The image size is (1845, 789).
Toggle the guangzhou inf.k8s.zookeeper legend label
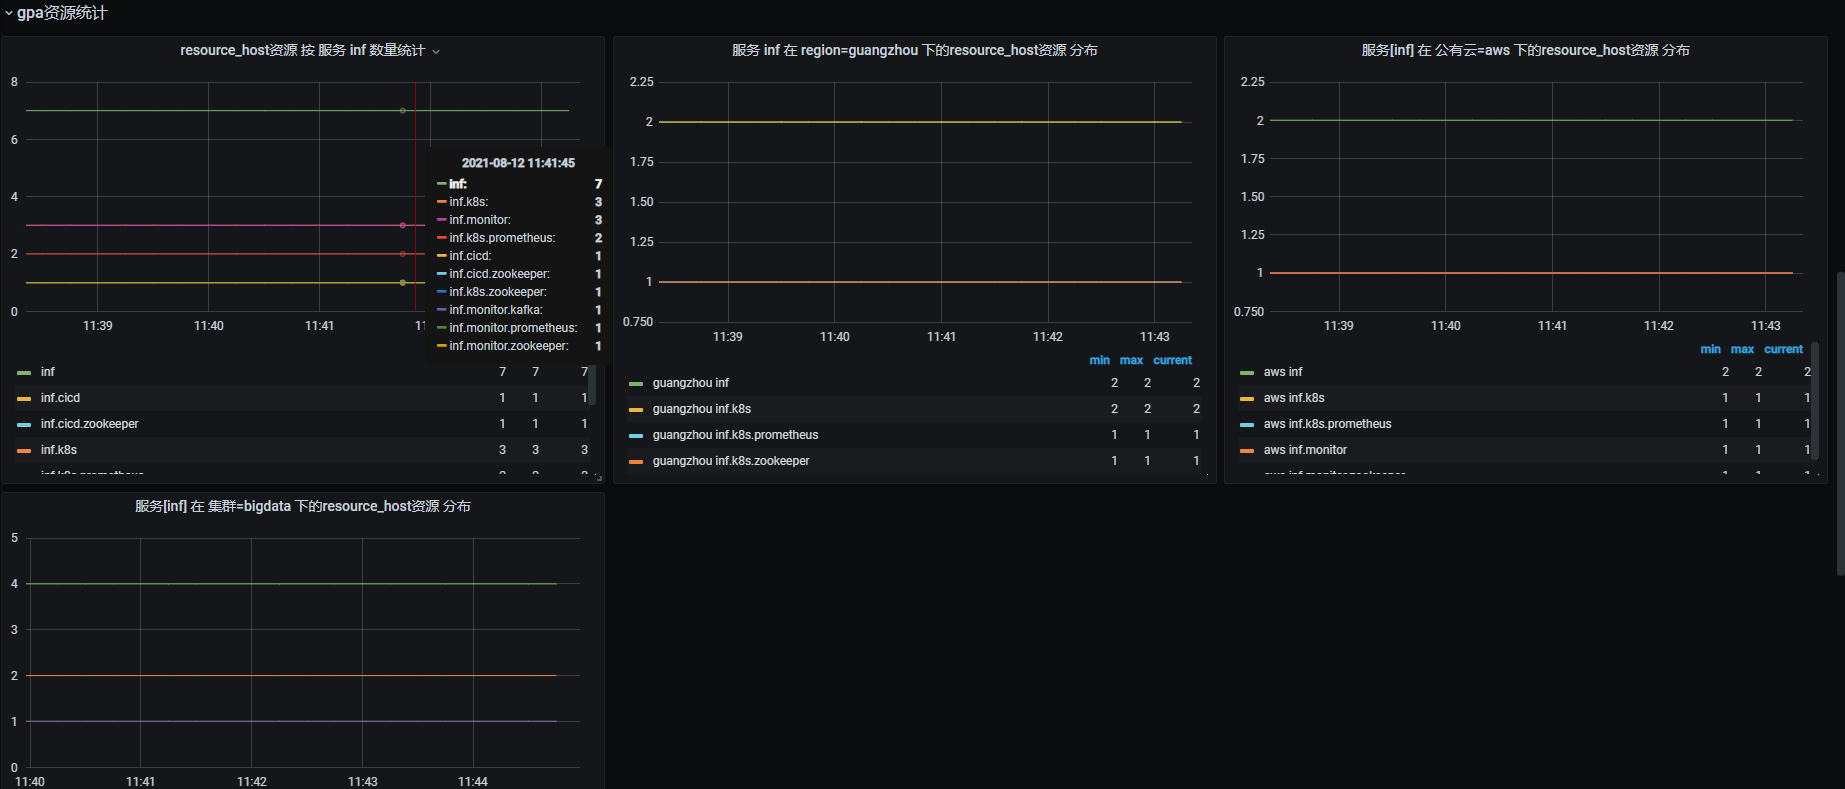[731, 461]
